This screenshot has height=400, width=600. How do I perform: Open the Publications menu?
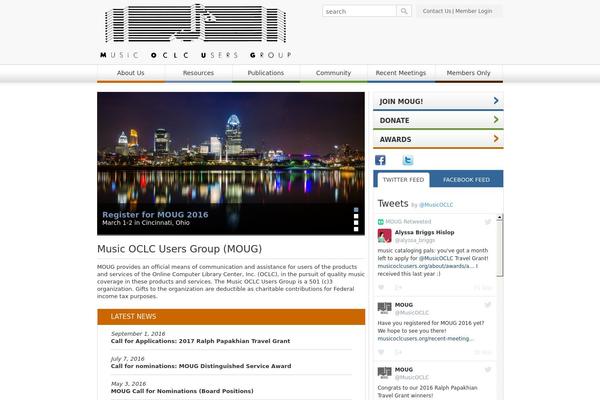pos(266,73)
